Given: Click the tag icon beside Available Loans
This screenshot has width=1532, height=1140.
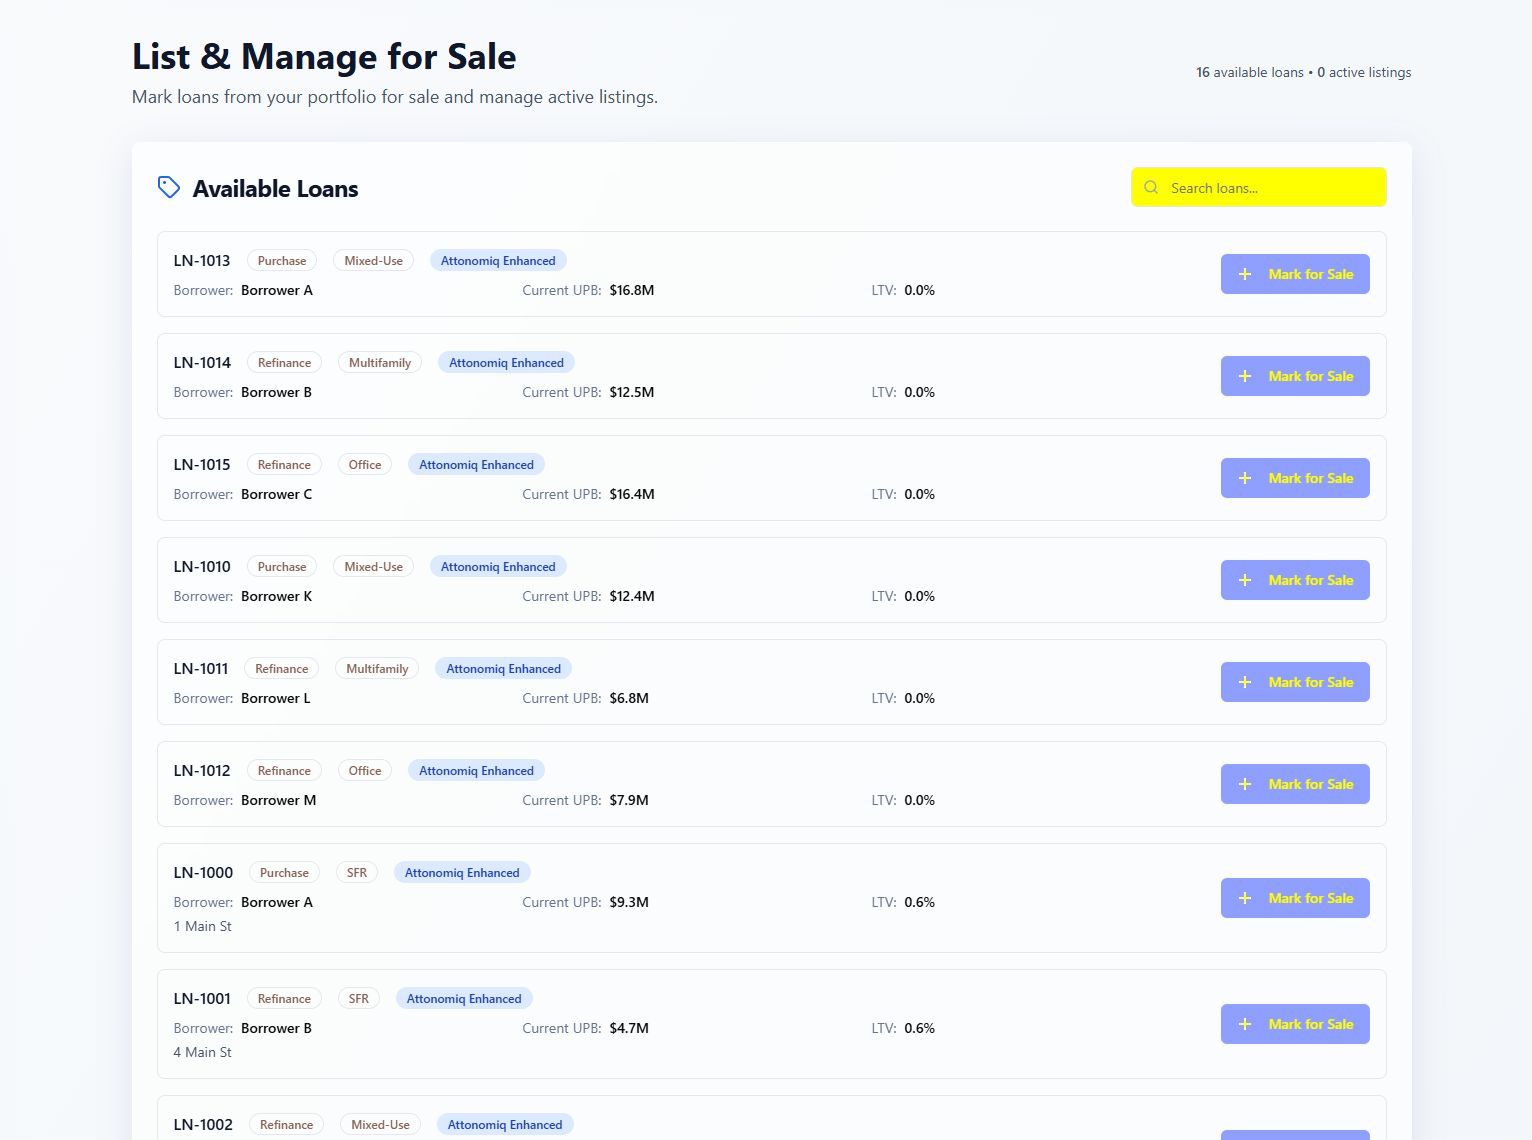Looking at the screenshot, I should [x=169, y=187].
